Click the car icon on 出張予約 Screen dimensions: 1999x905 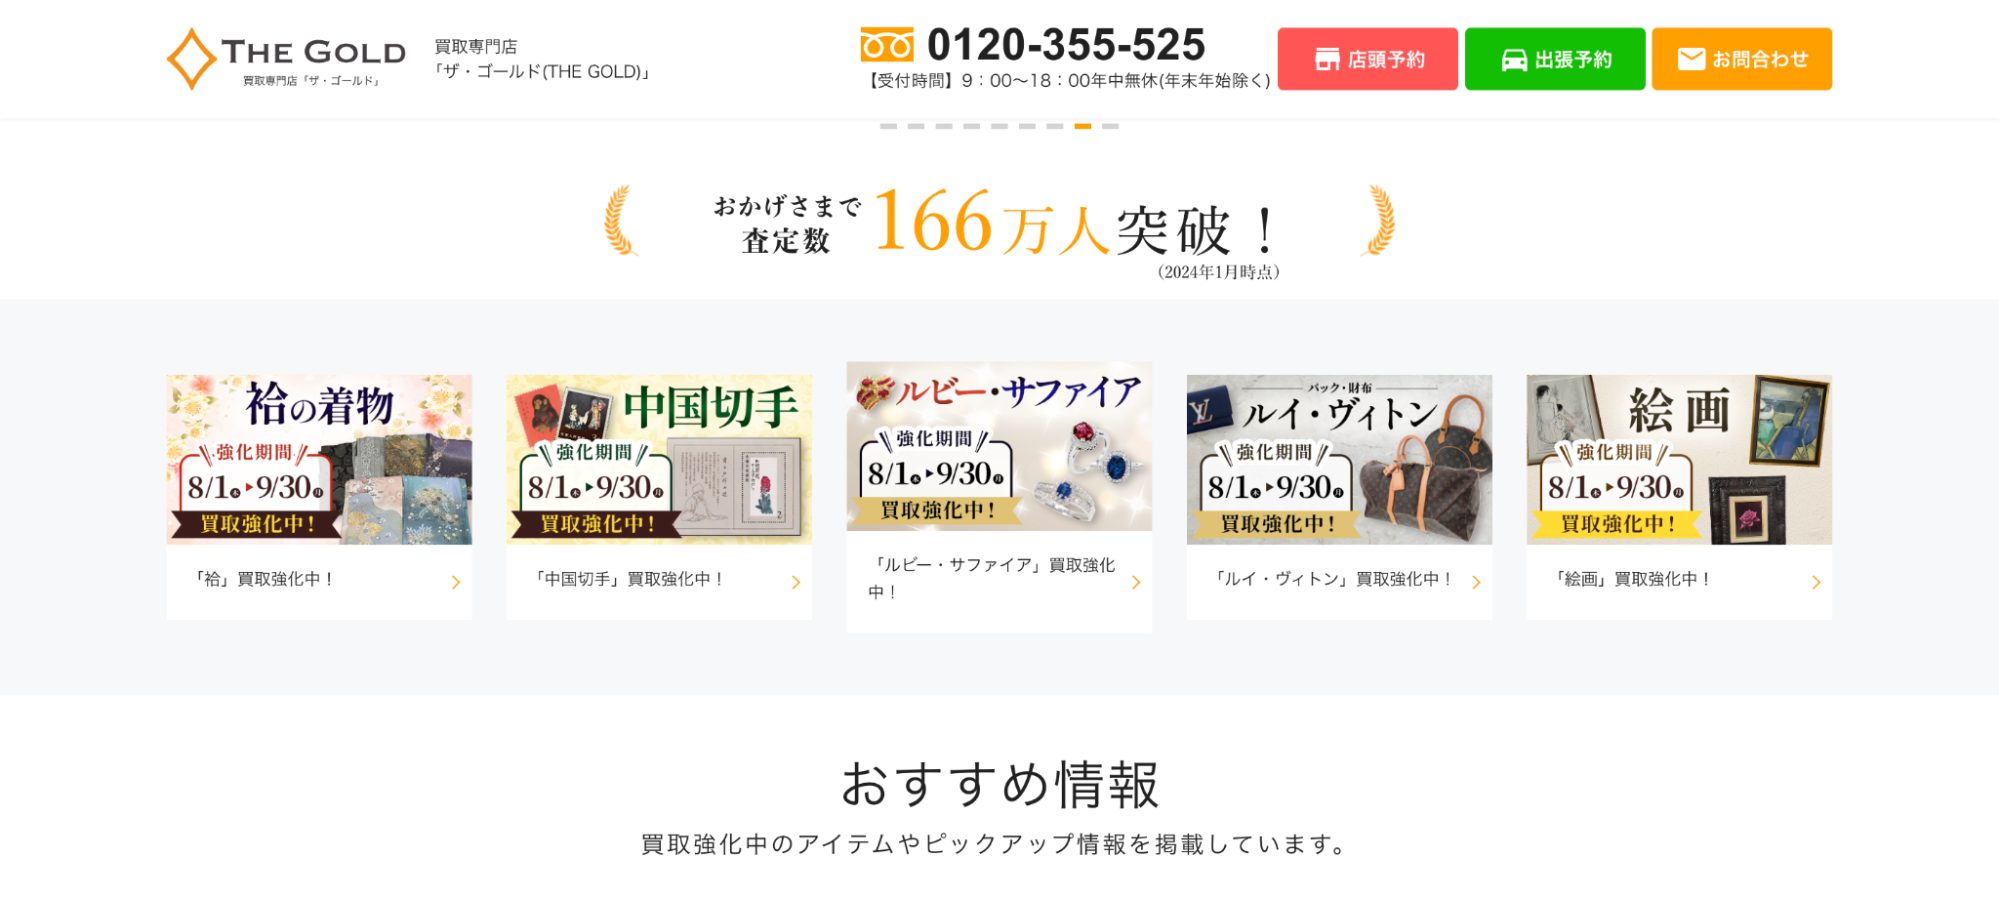point(1514,60)
